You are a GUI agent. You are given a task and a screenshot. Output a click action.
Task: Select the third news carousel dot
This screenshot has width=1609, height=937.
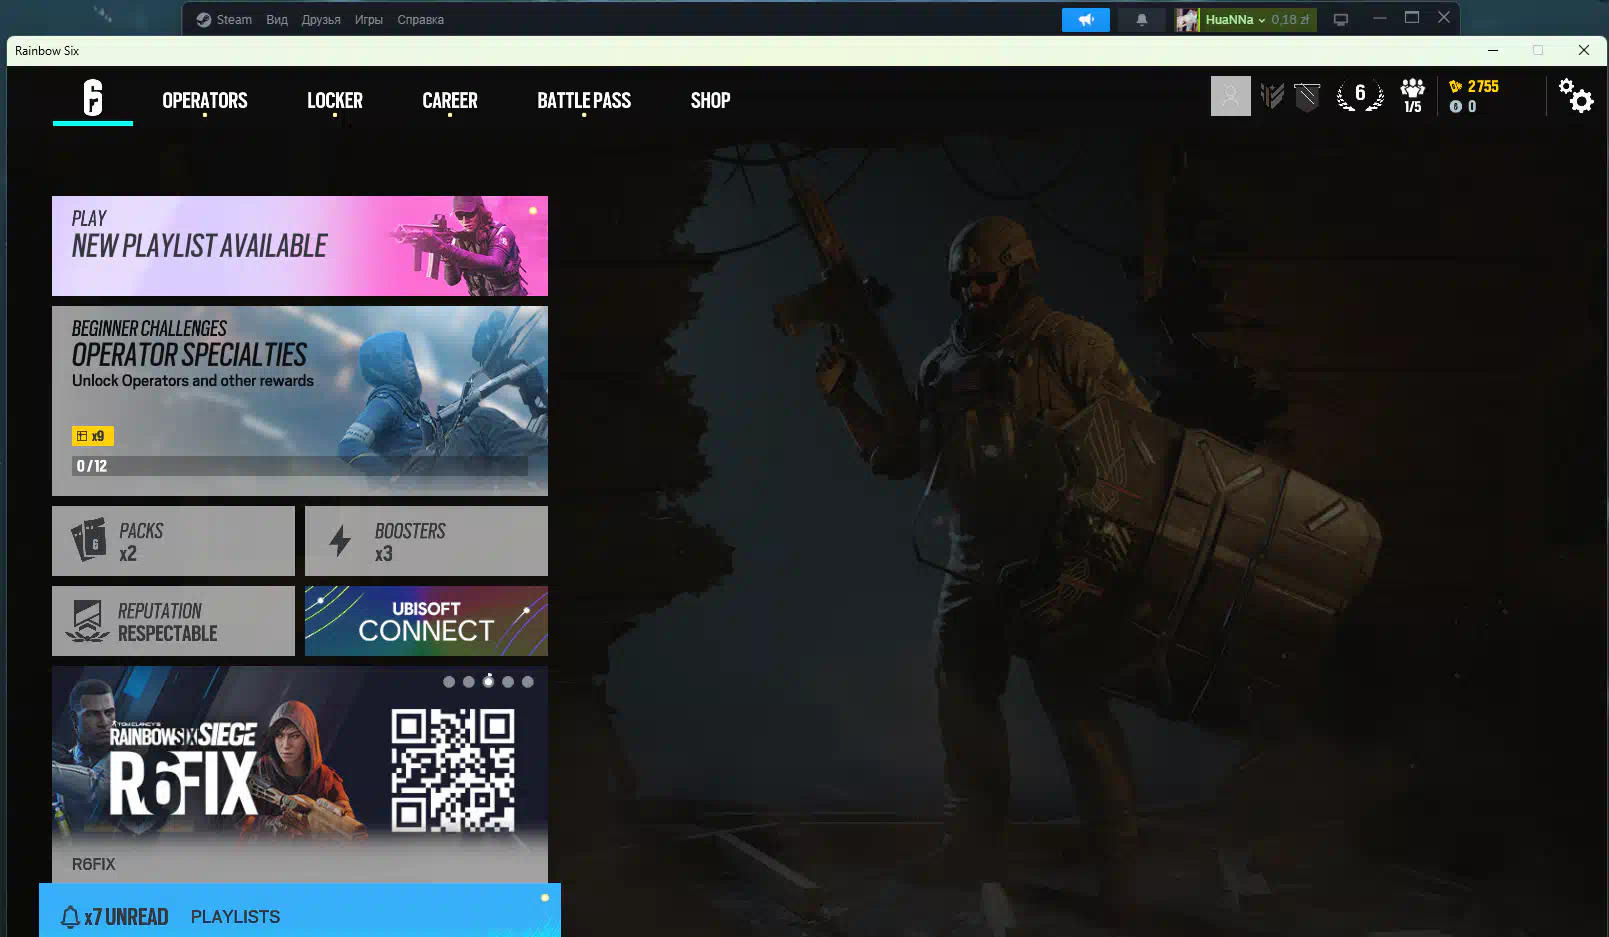click(488, 682)
